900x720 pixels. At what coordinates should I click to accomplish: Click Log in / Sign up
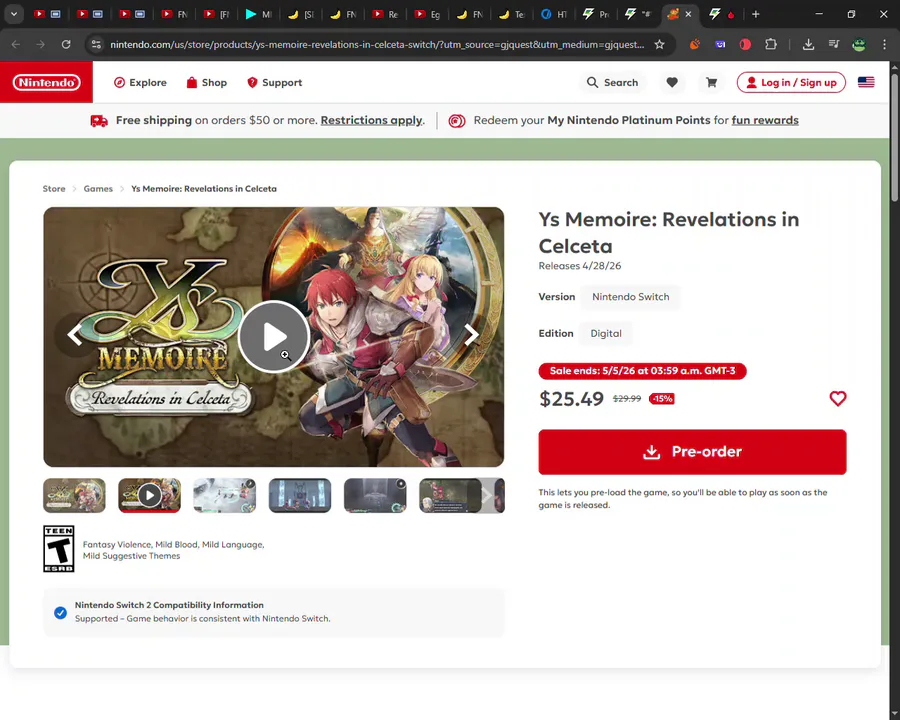(x=791, y=83)
